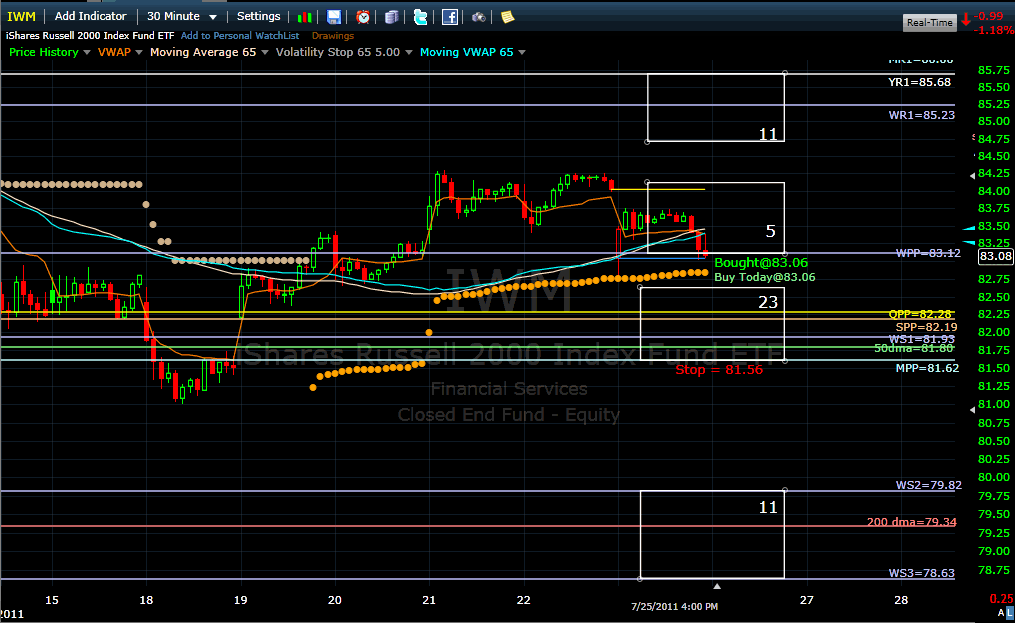Image resolution: width=1015 pixels, height=623 pixels.
Task: Select the rectangle drawing labeled 5
Action: pos(715,218)
